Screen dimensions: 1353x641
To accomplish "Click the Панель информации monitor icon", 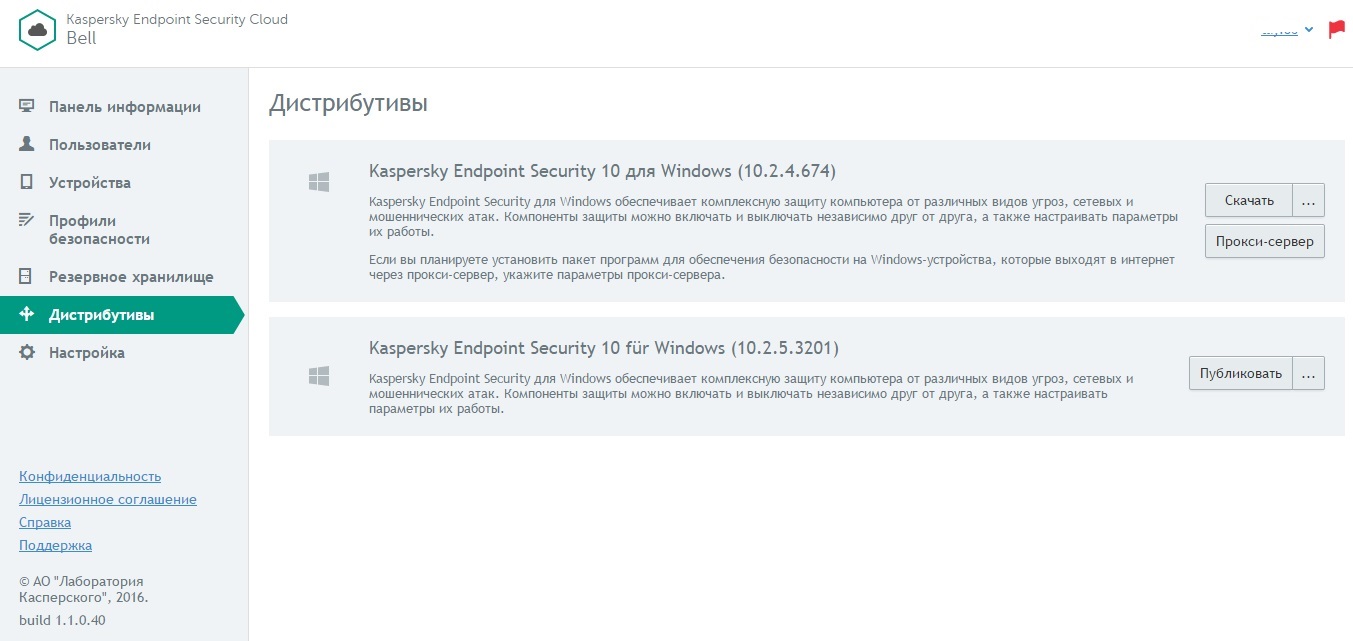I will [27, 107].
